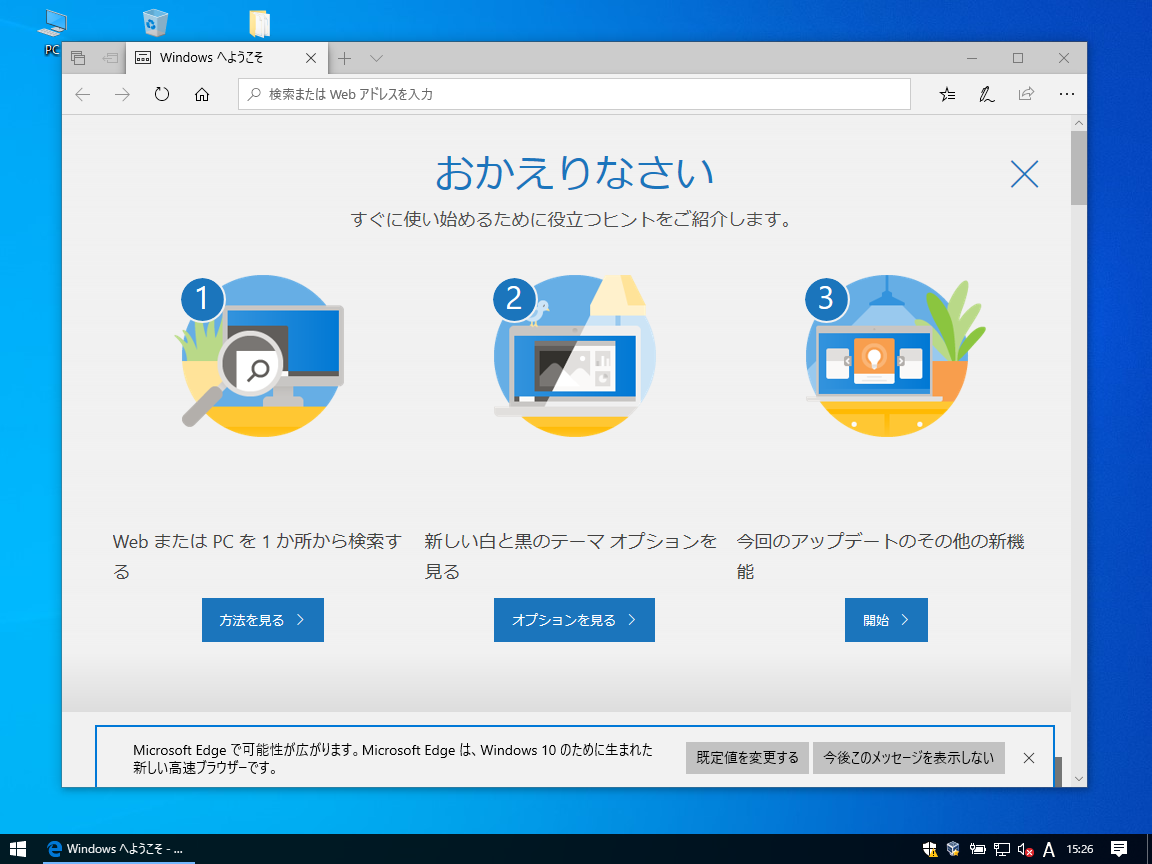This screenshot has width=1152, height=864.
Task: Click the scrollbar up arrow
Action: (1079, 123)
